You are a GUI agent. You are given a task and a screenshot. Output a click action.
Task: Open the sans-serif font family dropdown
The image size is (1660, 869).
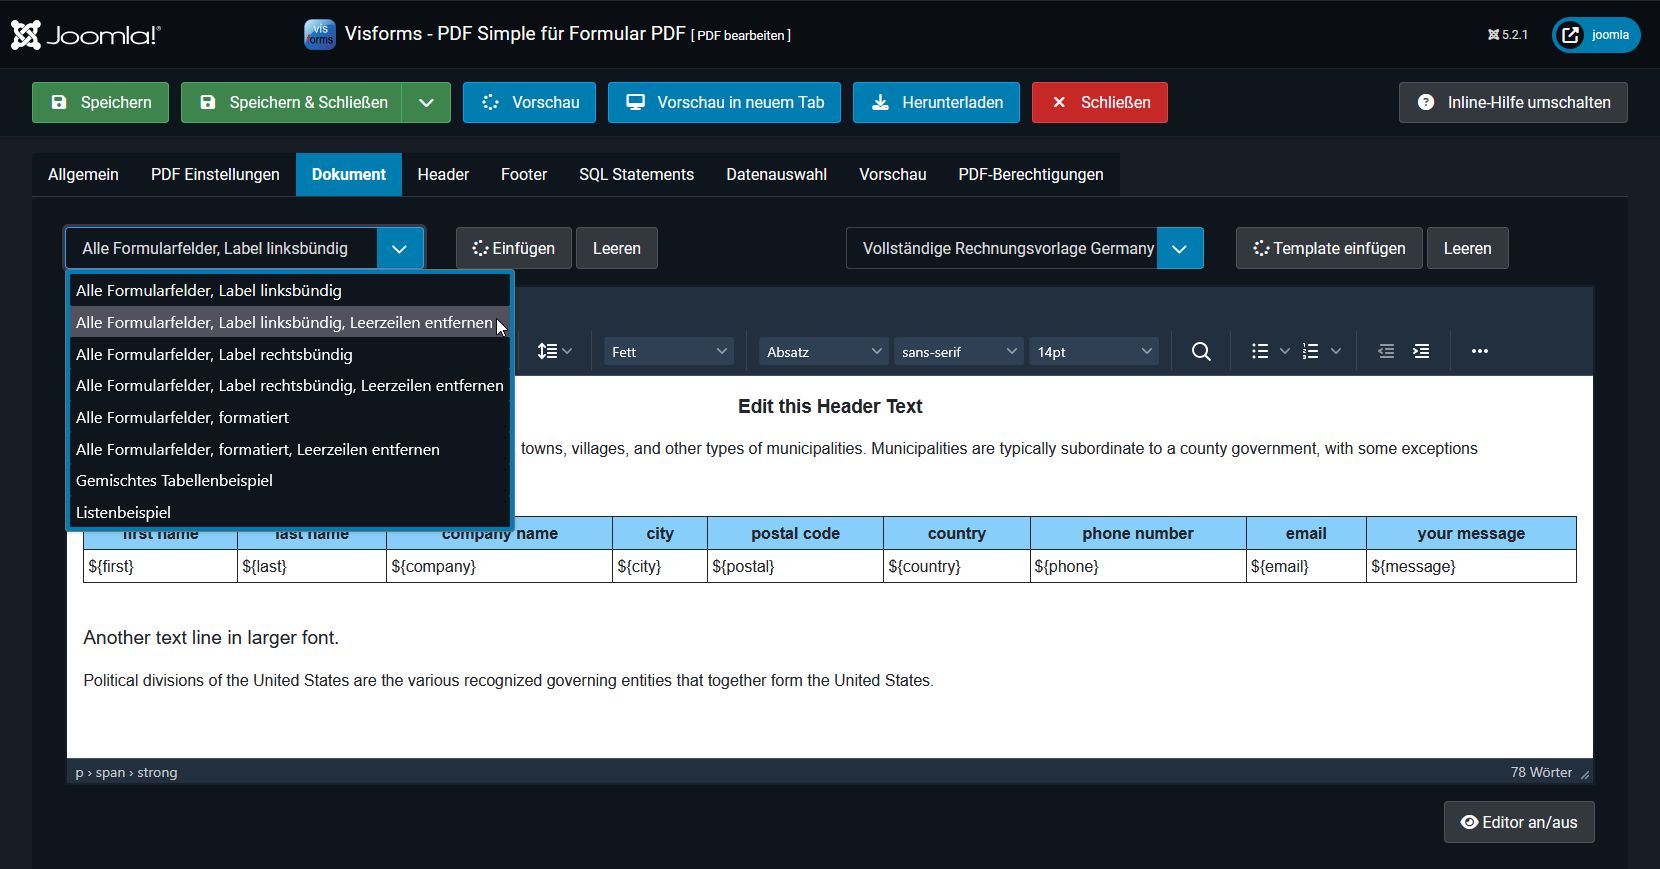point(958,352)
